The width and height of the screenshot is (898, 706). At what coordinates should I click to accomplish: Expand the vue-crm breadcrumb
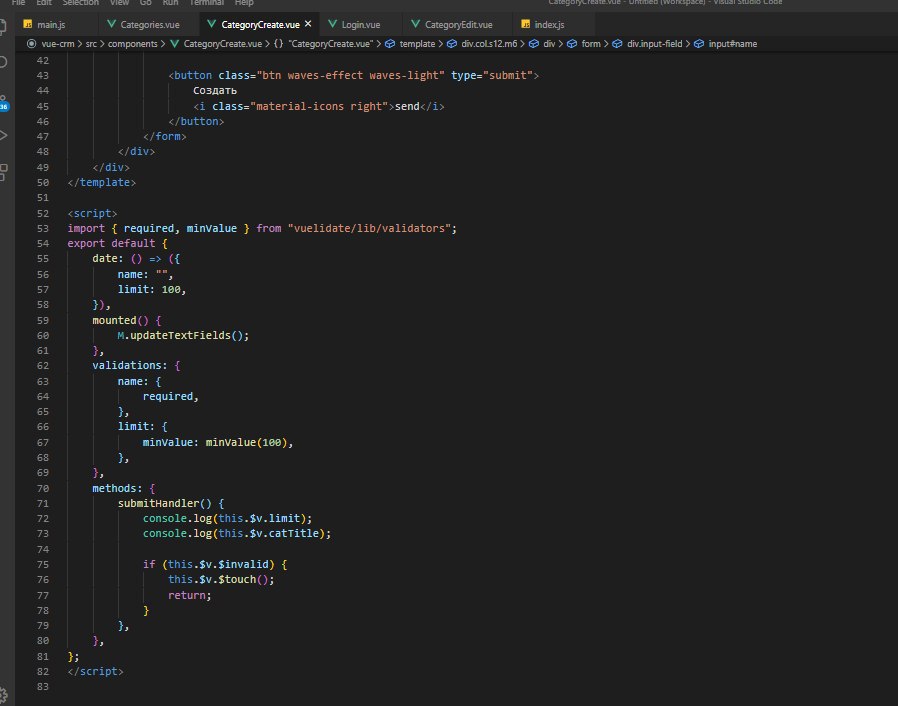58,44
